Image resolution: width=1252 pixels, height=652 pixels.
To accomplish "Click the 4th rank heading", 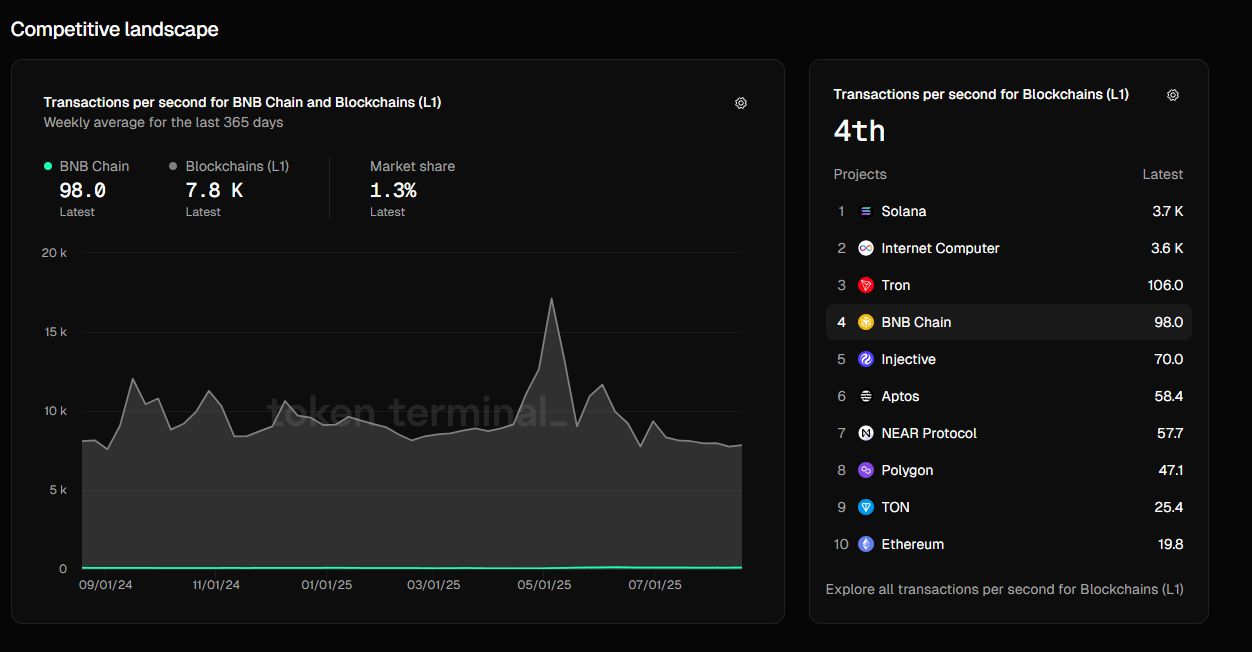I will point(860,131).
